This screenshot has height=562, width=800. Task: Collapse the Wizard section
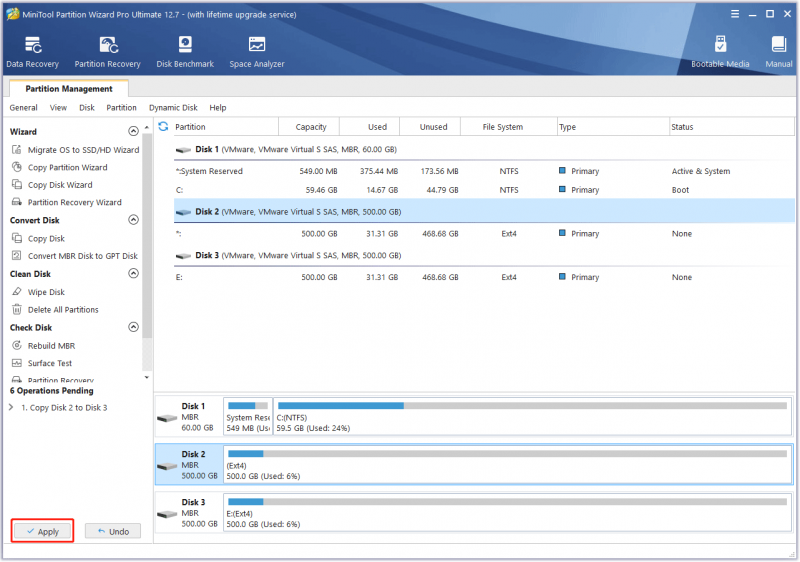[133, 132]
